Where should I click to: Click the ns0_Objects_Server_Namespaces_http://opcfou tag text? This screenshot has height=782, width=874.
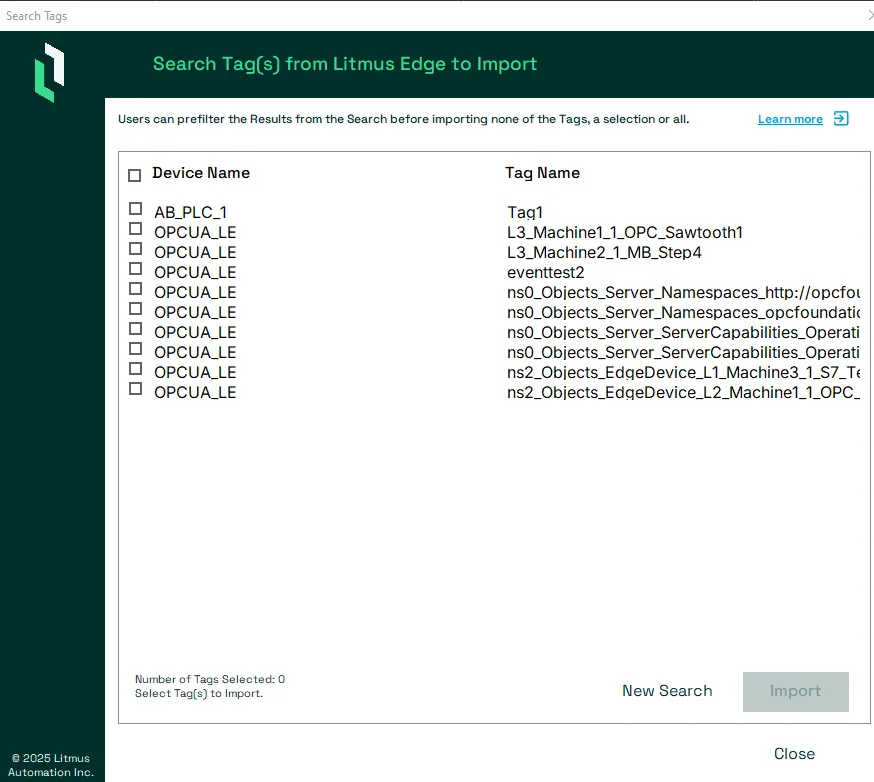click(x=683, y=293)
